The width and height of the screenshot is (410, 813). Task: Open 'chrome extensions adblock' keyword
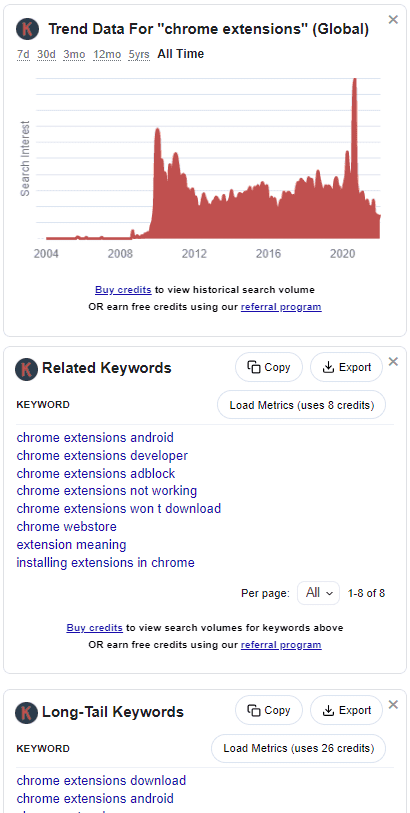(96, 473)
